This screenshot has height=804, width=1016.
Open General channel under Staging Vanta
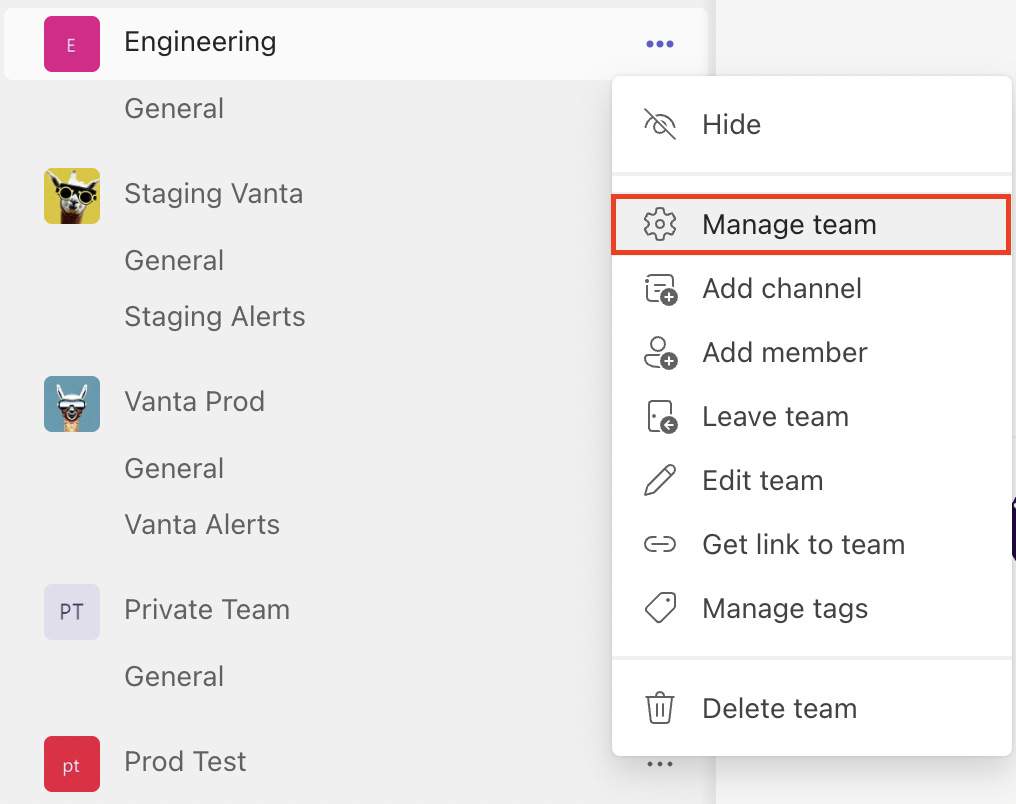tap(174, 260)
